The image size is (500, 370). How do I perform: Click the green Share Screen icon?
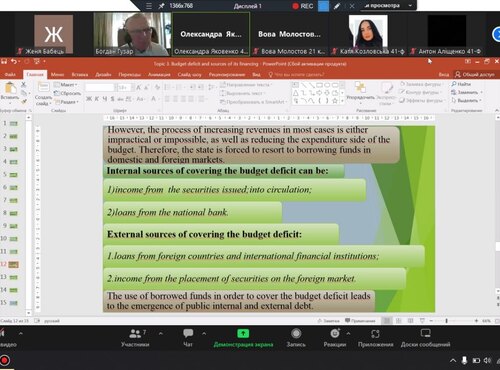(x=243, y=333)
